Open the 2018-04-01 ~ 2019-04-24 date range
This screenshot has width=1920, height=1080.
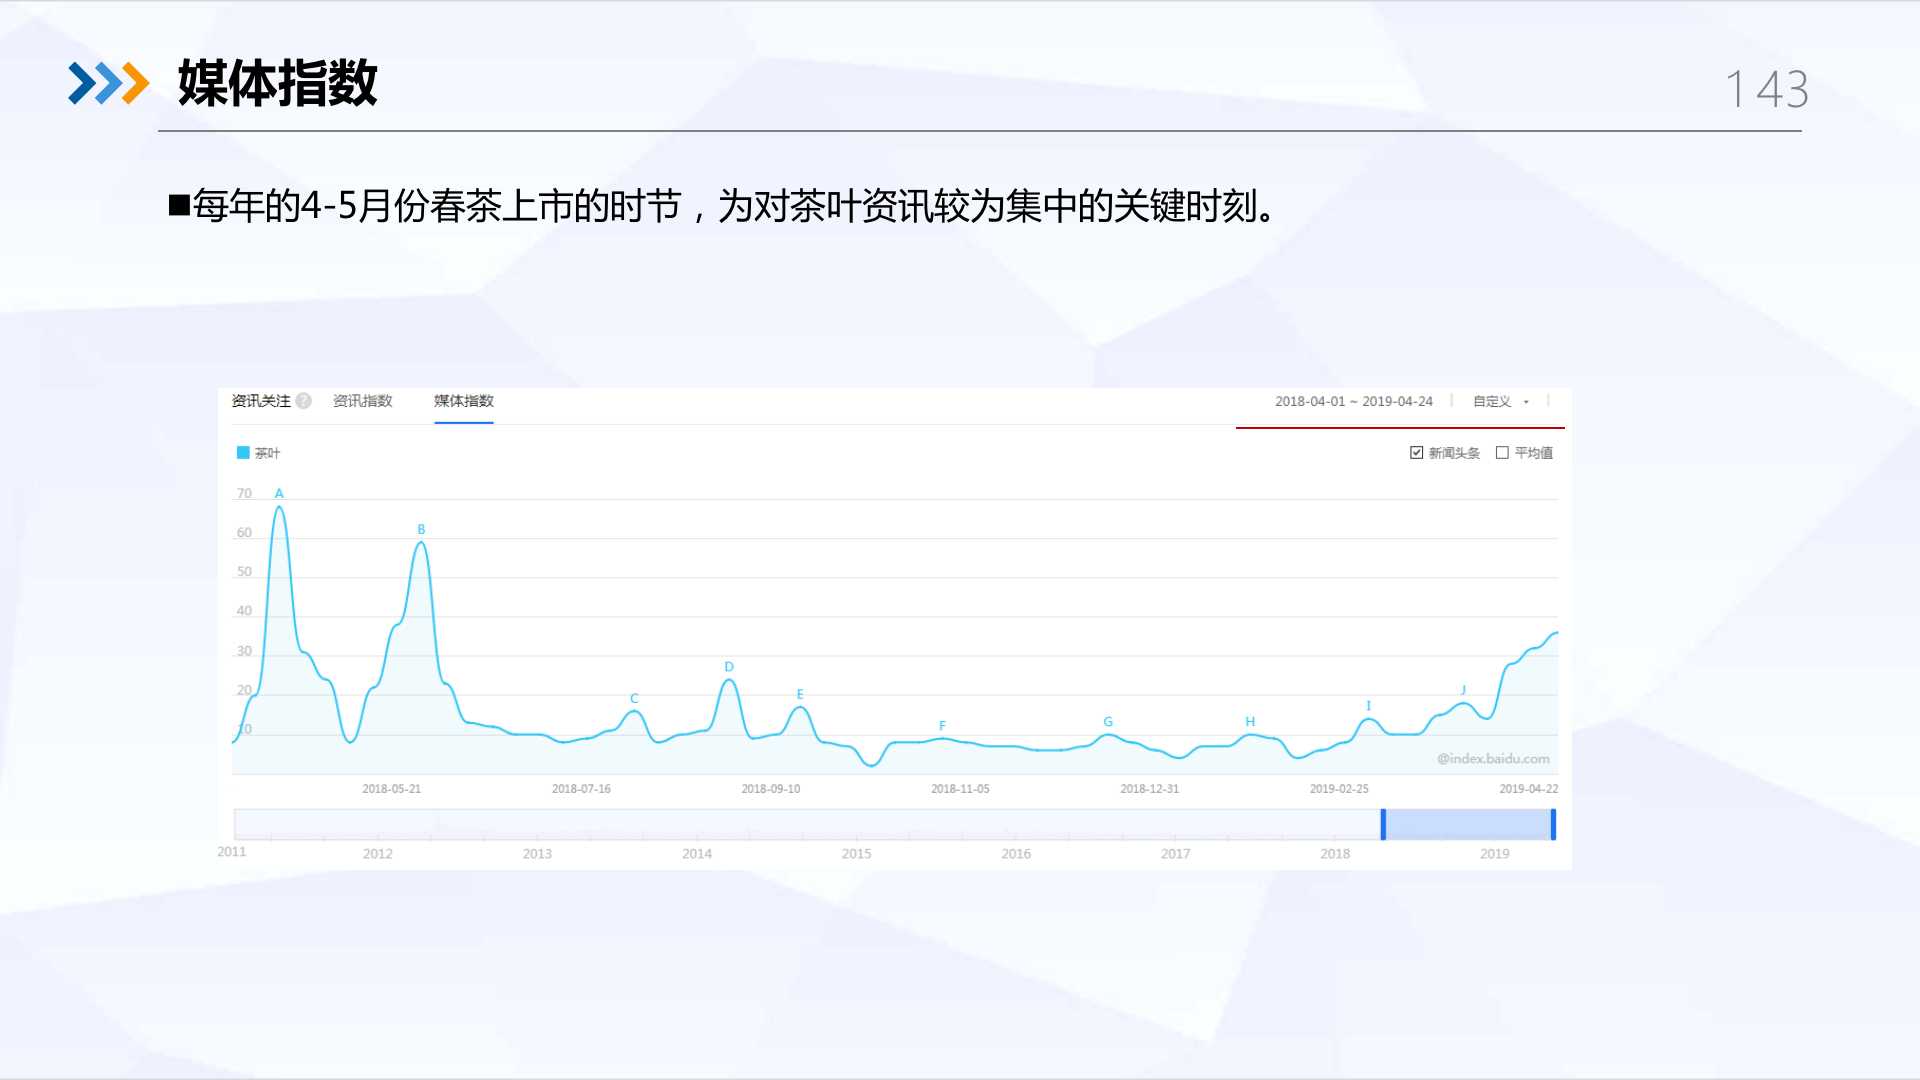1353,401
